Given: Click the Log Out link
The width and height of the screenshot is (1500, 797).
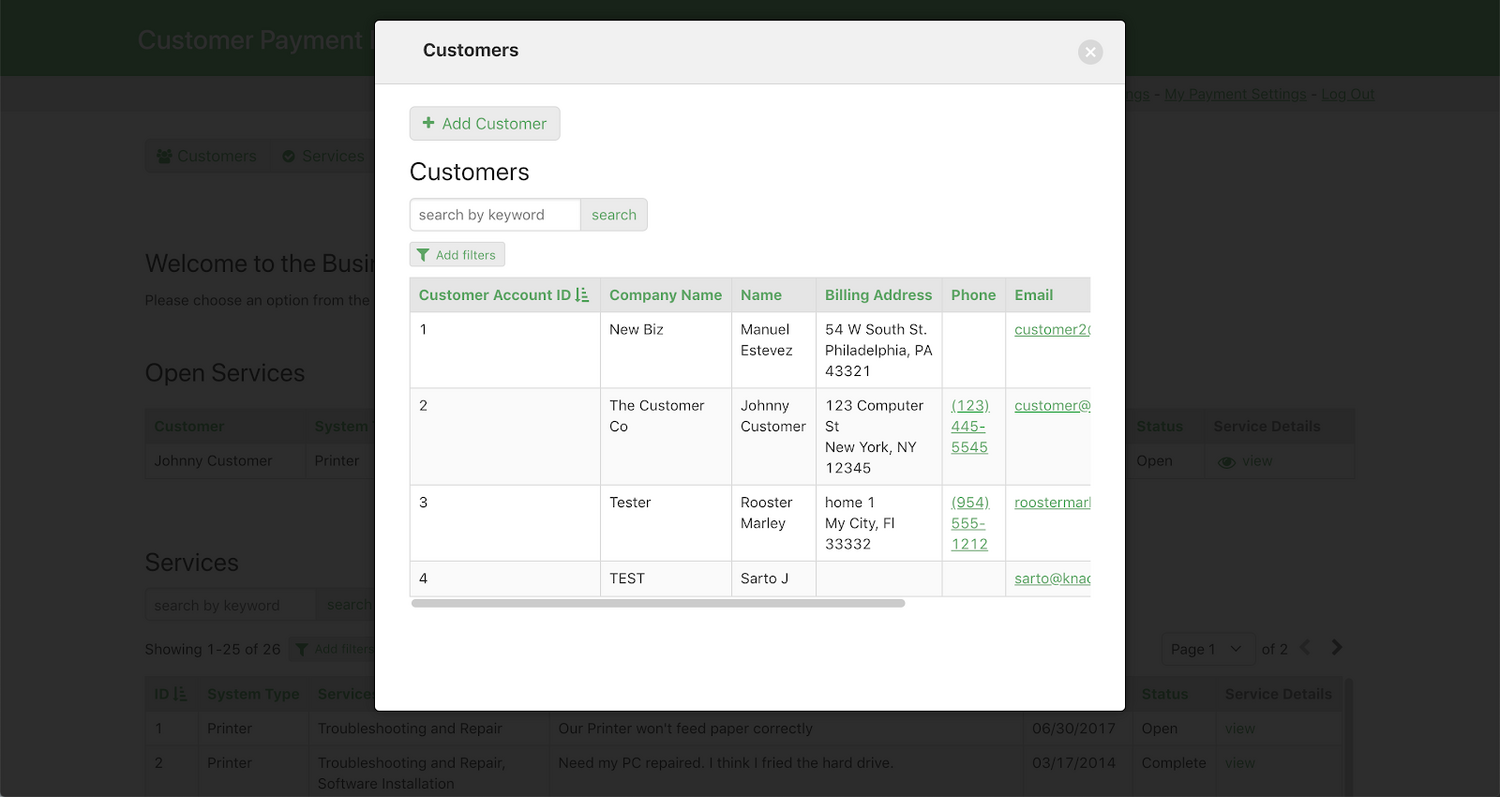Looking at the screenshot, I should pos(1347,94).
